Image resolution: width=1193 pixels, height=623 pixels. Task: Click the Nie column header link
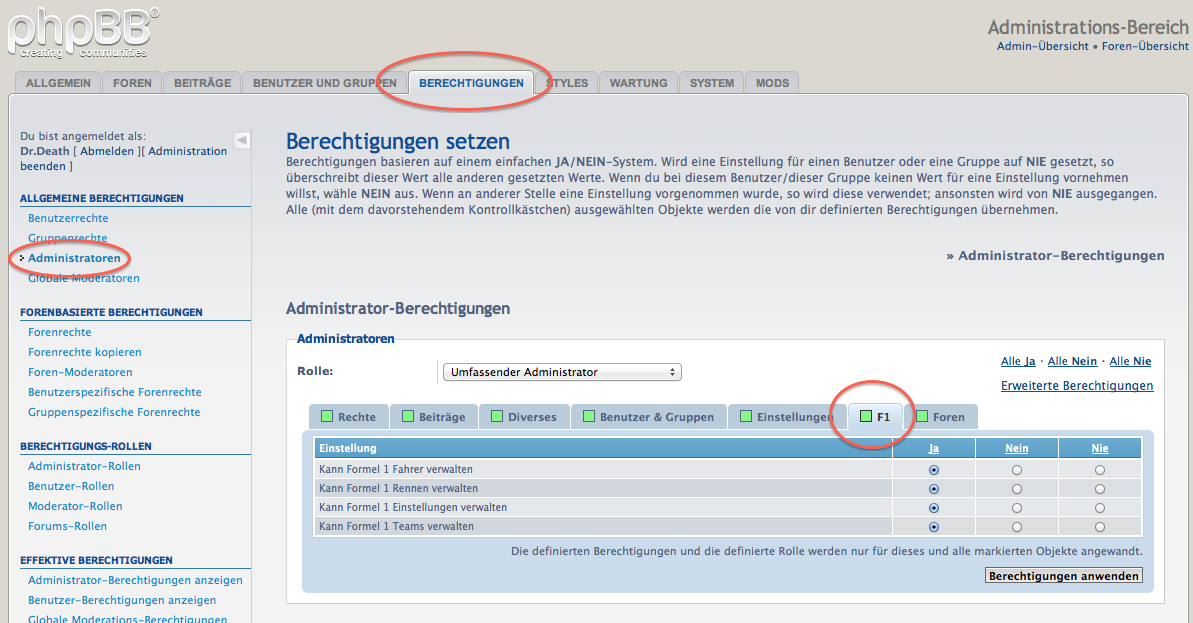click(1100, 449)
